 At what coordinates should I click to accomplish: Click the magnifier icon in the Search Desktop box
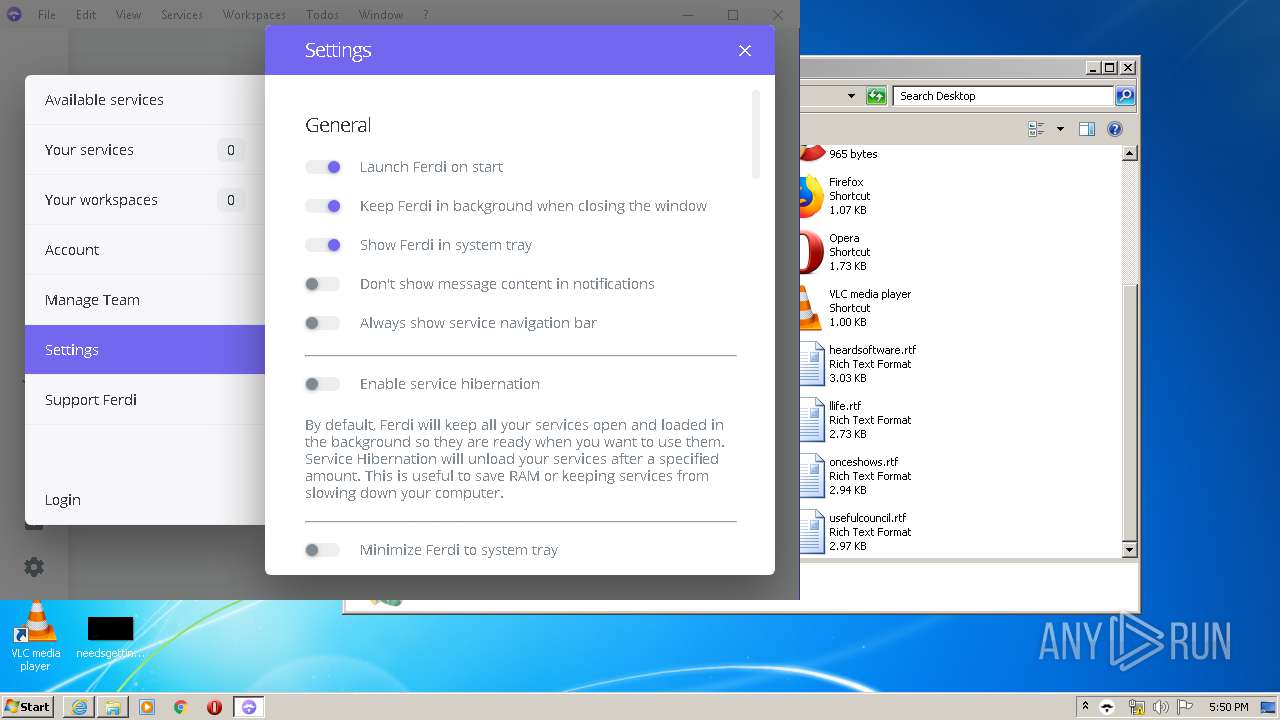(1125, 96)
